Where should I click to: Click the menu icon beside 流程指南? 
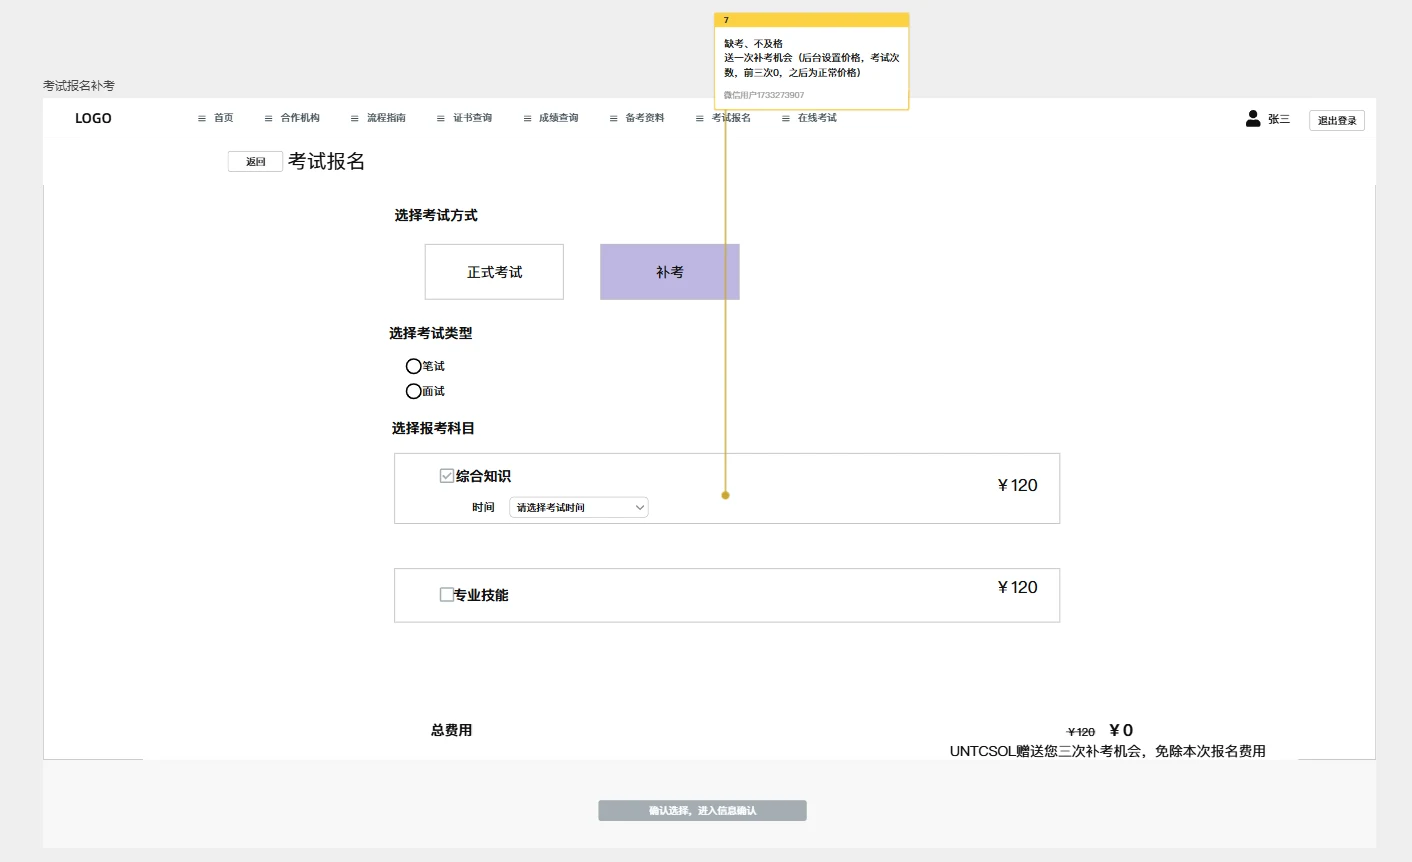click(354, 118)
